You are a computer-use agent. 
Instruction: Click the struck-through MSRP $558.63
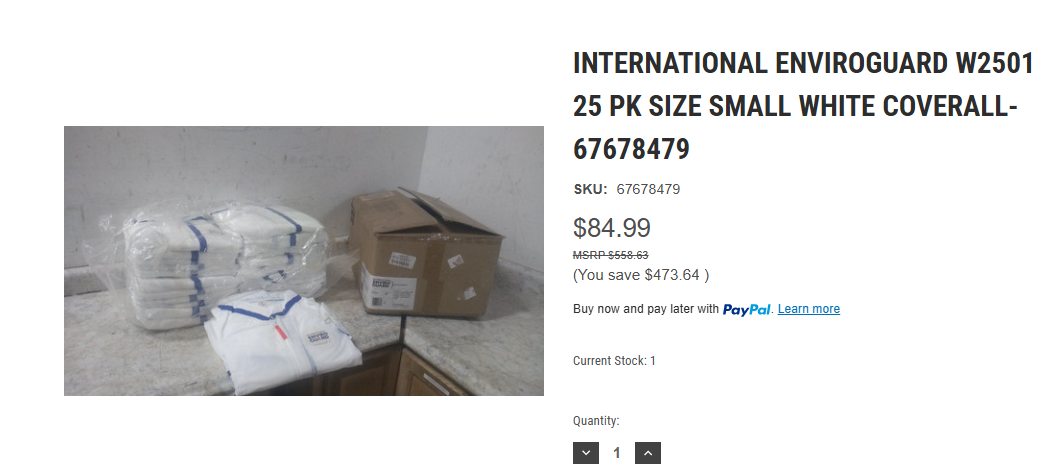click(610, 255)
